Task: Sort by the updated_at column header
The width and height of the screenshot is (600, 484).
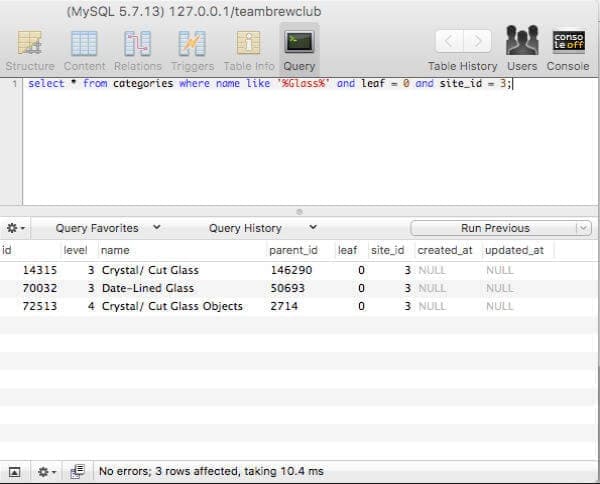Action: click(x=518, y=250)
